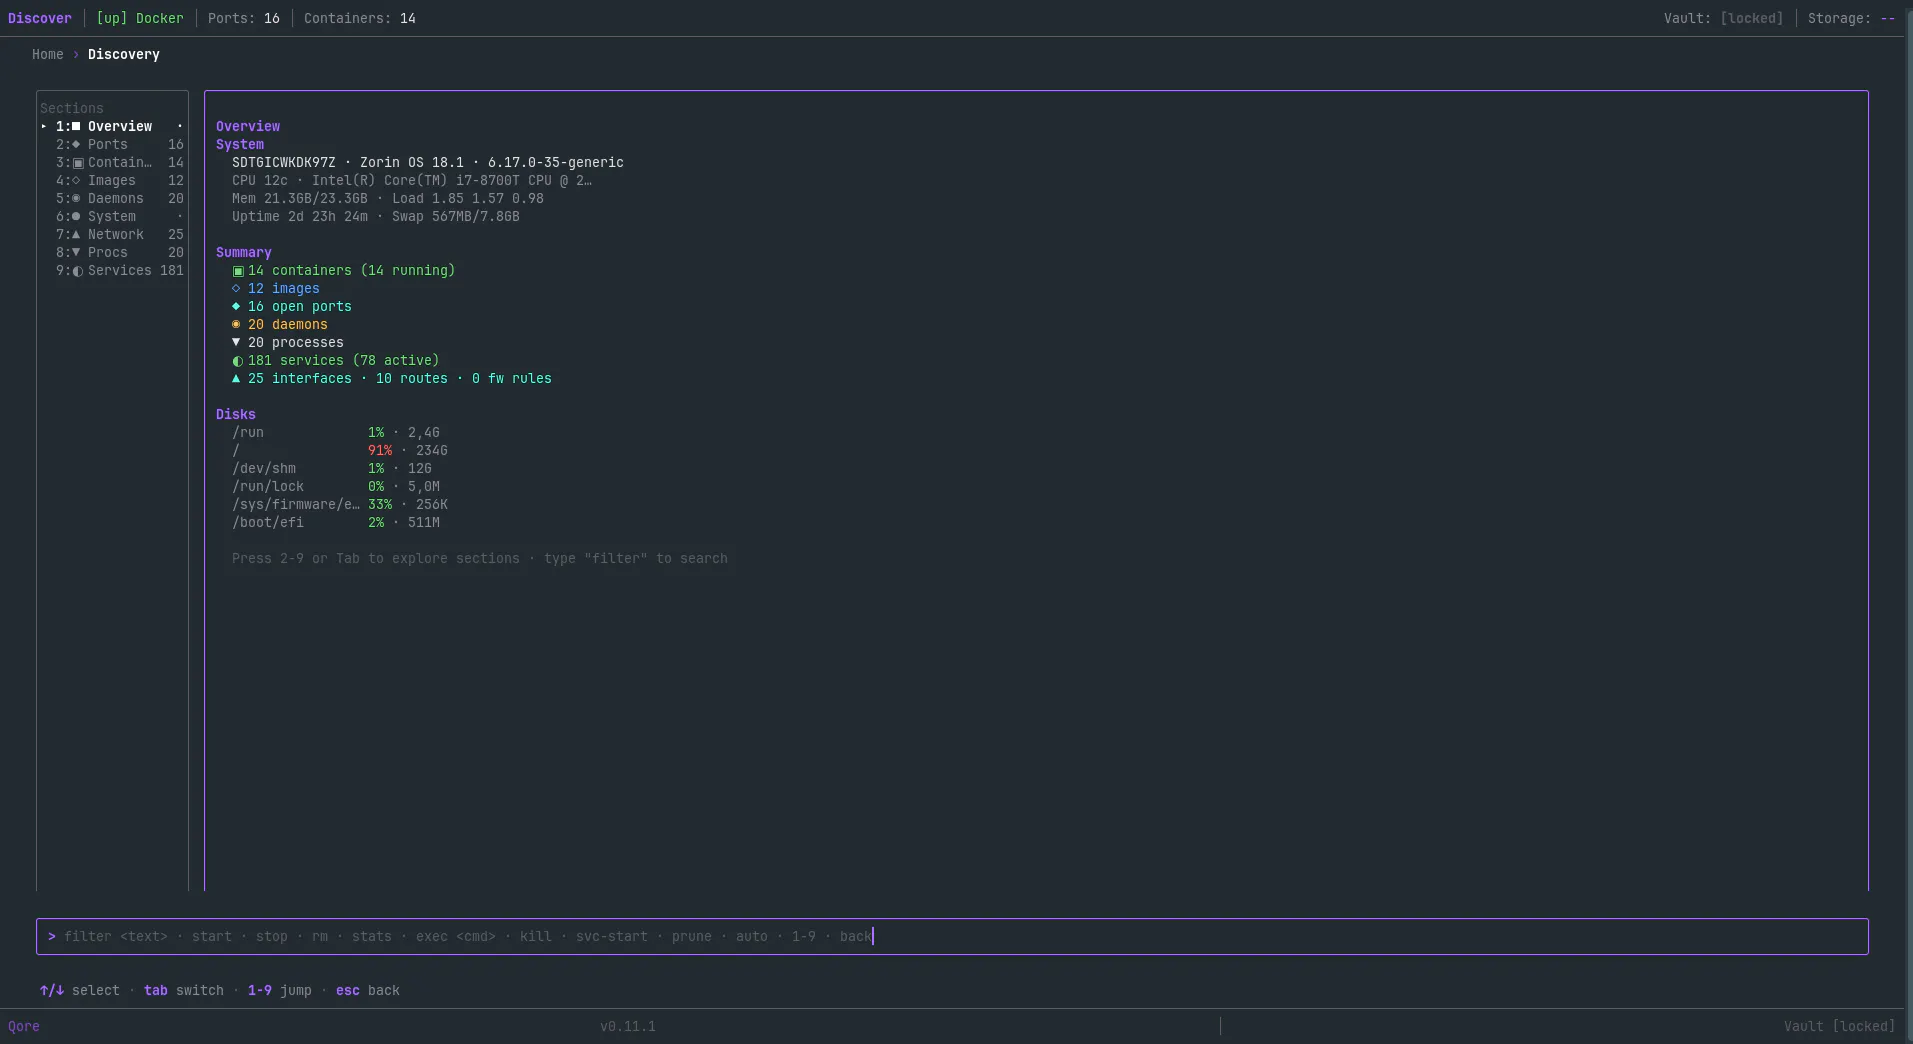1913x1044 pixels.
Task: Click the filled square icon beside Overview
Action: (76, 126)
